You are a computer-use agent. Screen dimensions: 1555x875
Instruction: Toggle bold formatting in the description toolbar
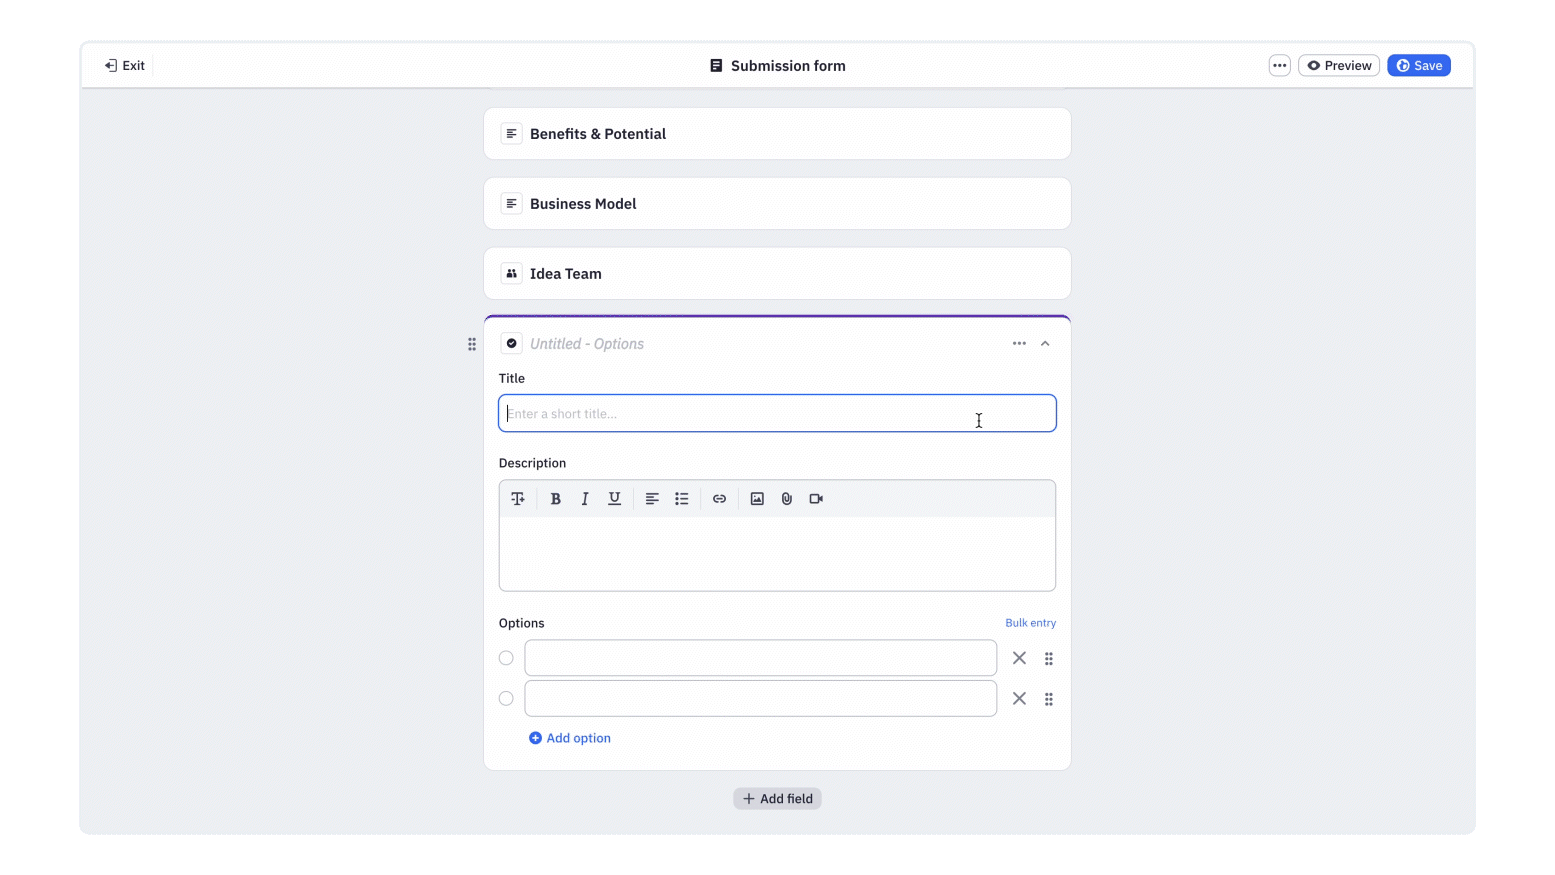(x=555, y=498)
